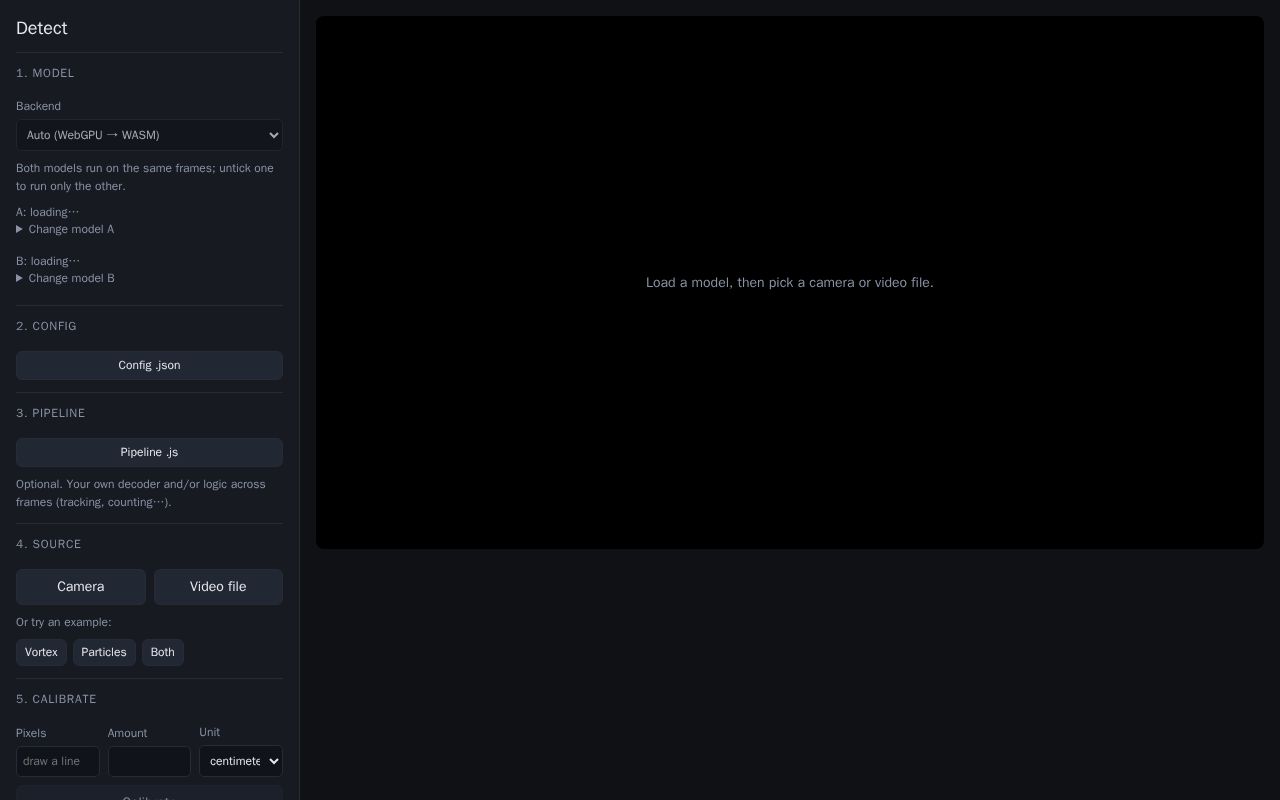Try the Vortex example

point(41,652)
